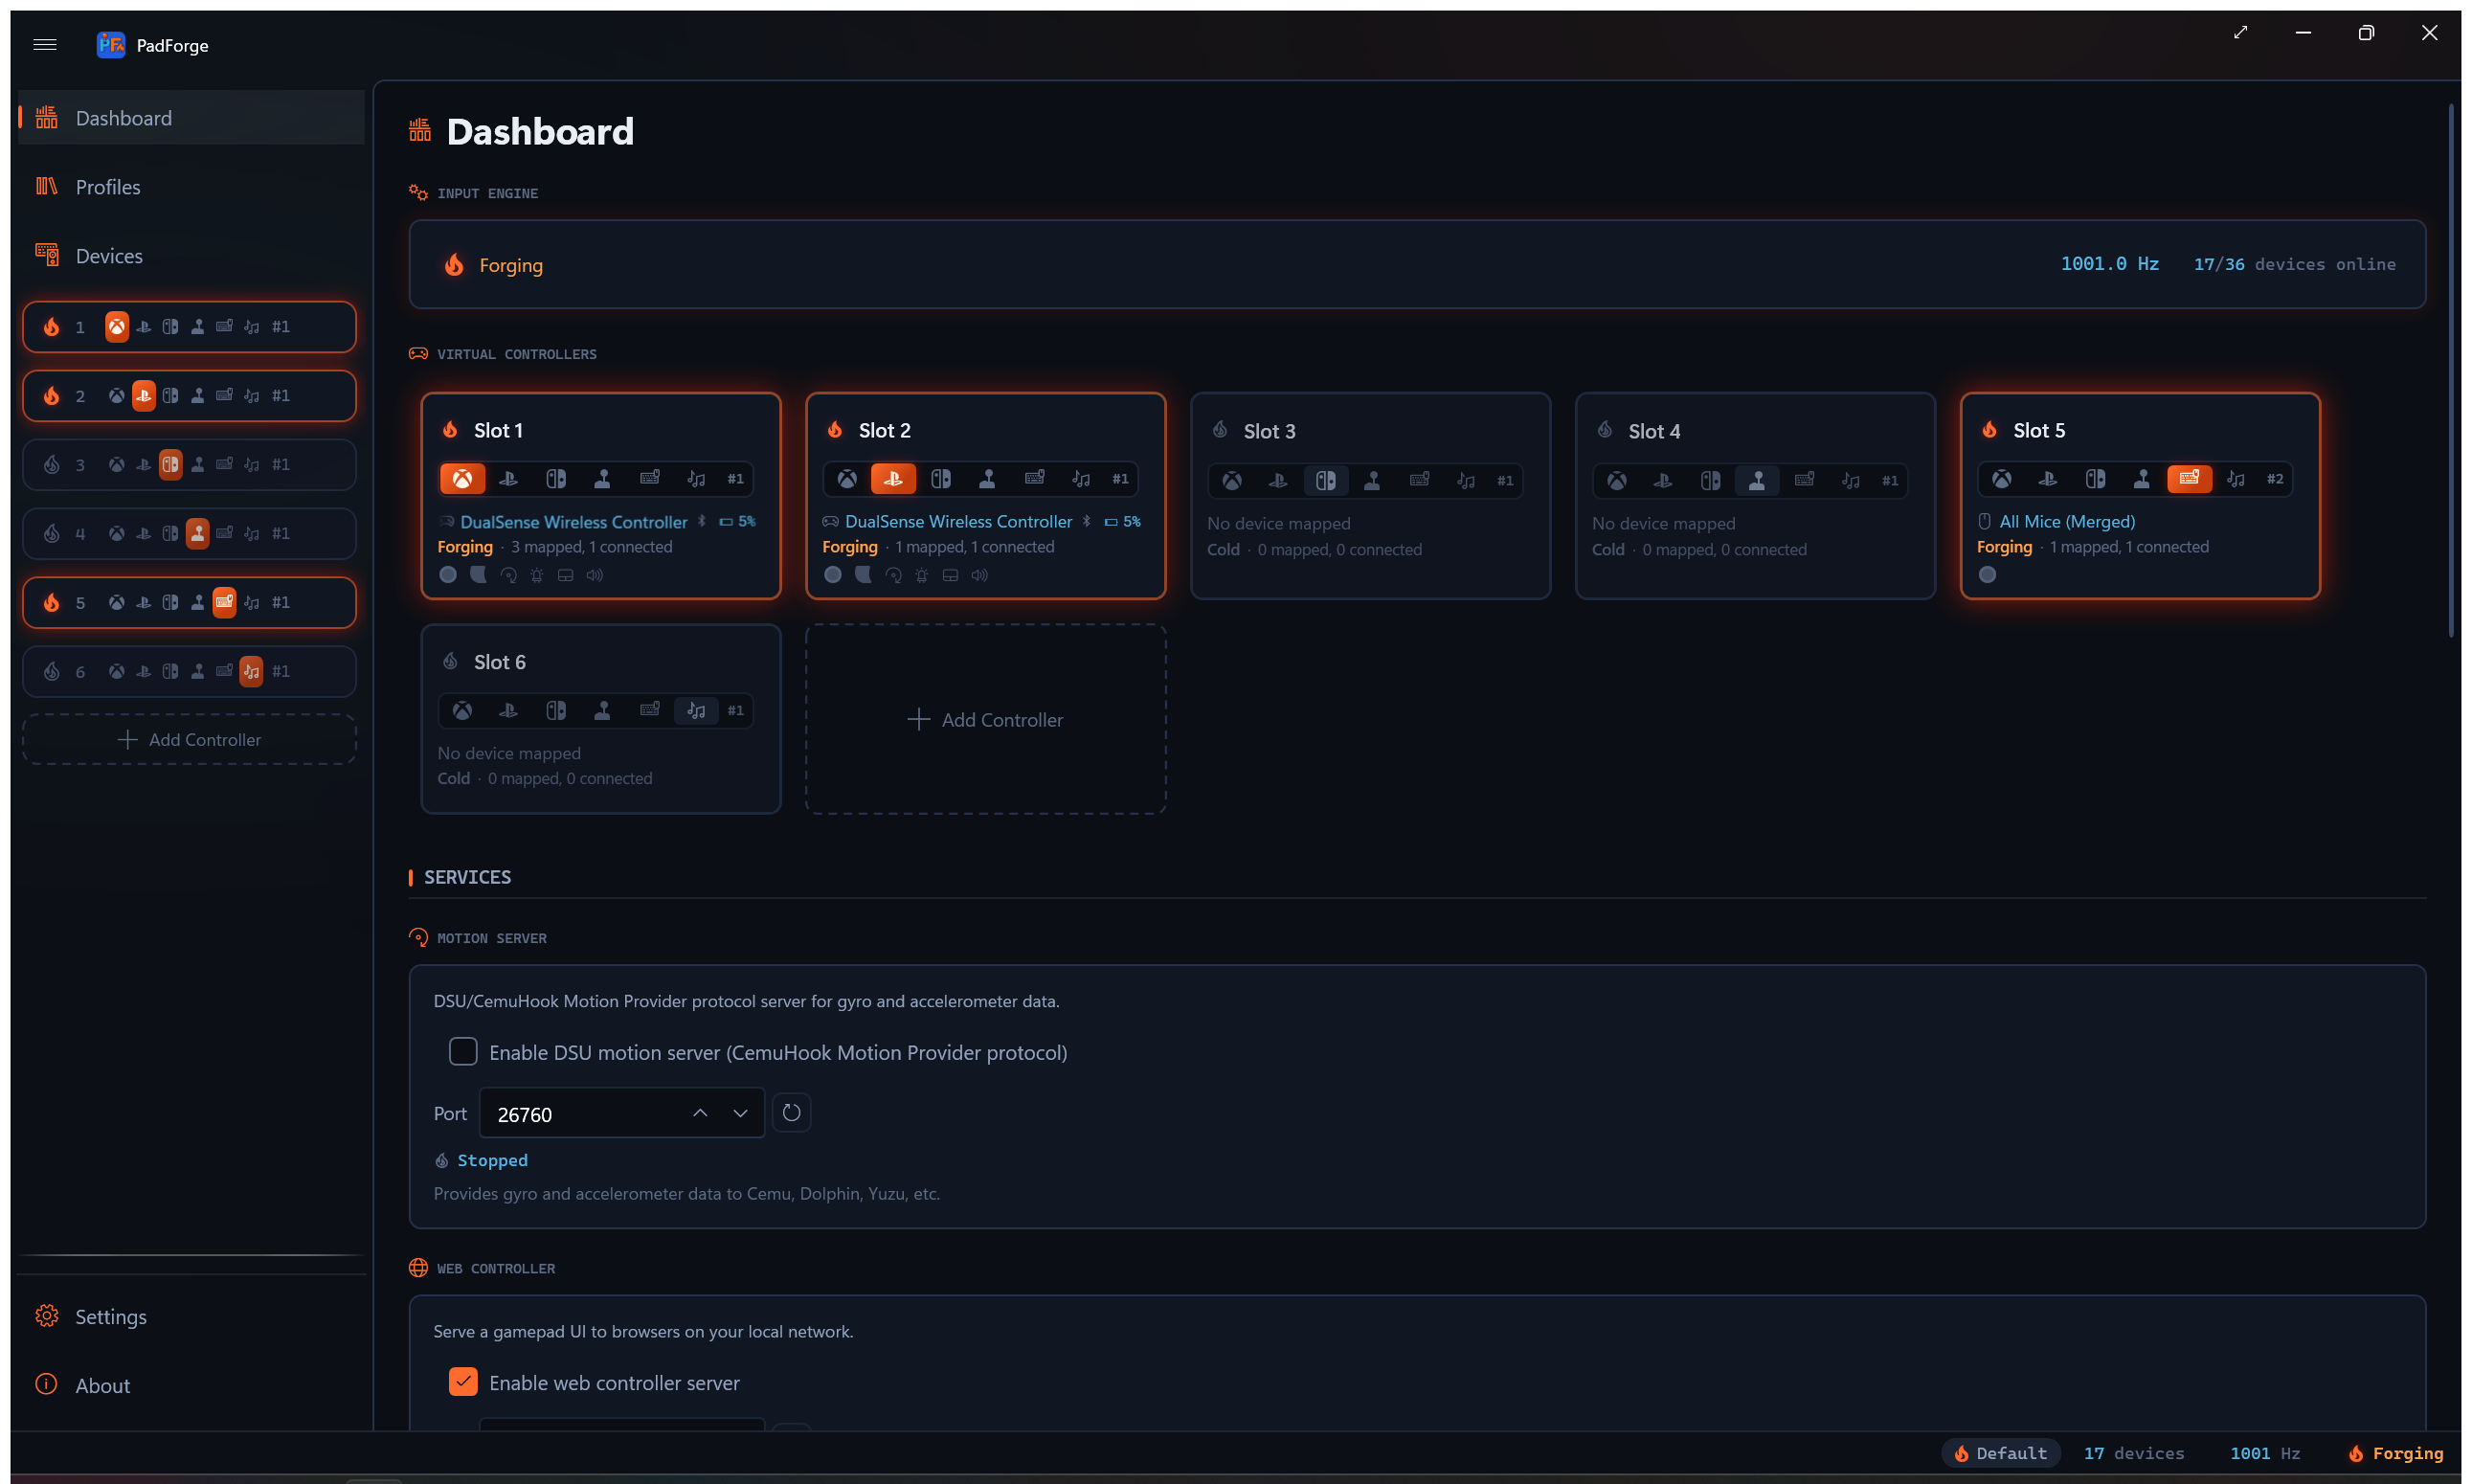The height and width of the screenshot is (1484, 2472).
Task: Click the main dashboard vertical scrollbar
Action: (2451, 370)
